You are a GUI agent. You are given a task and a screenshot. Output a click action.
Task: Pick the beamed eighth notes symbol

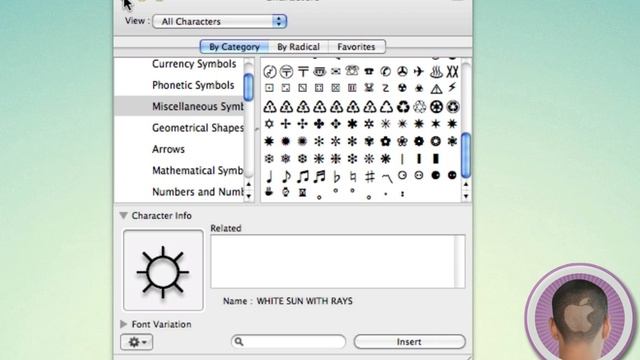(302, 177)
